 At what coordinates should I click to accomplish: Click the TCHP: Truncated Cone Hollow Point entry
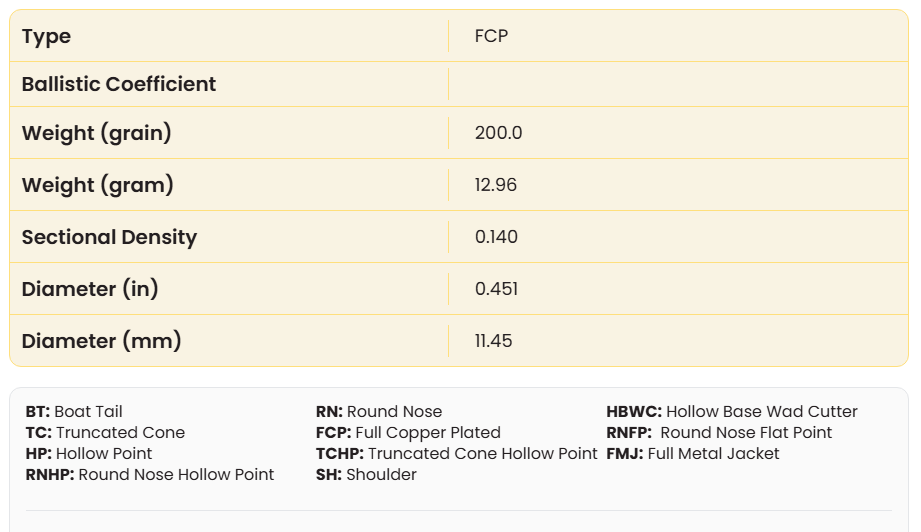(x=456, y=454)
